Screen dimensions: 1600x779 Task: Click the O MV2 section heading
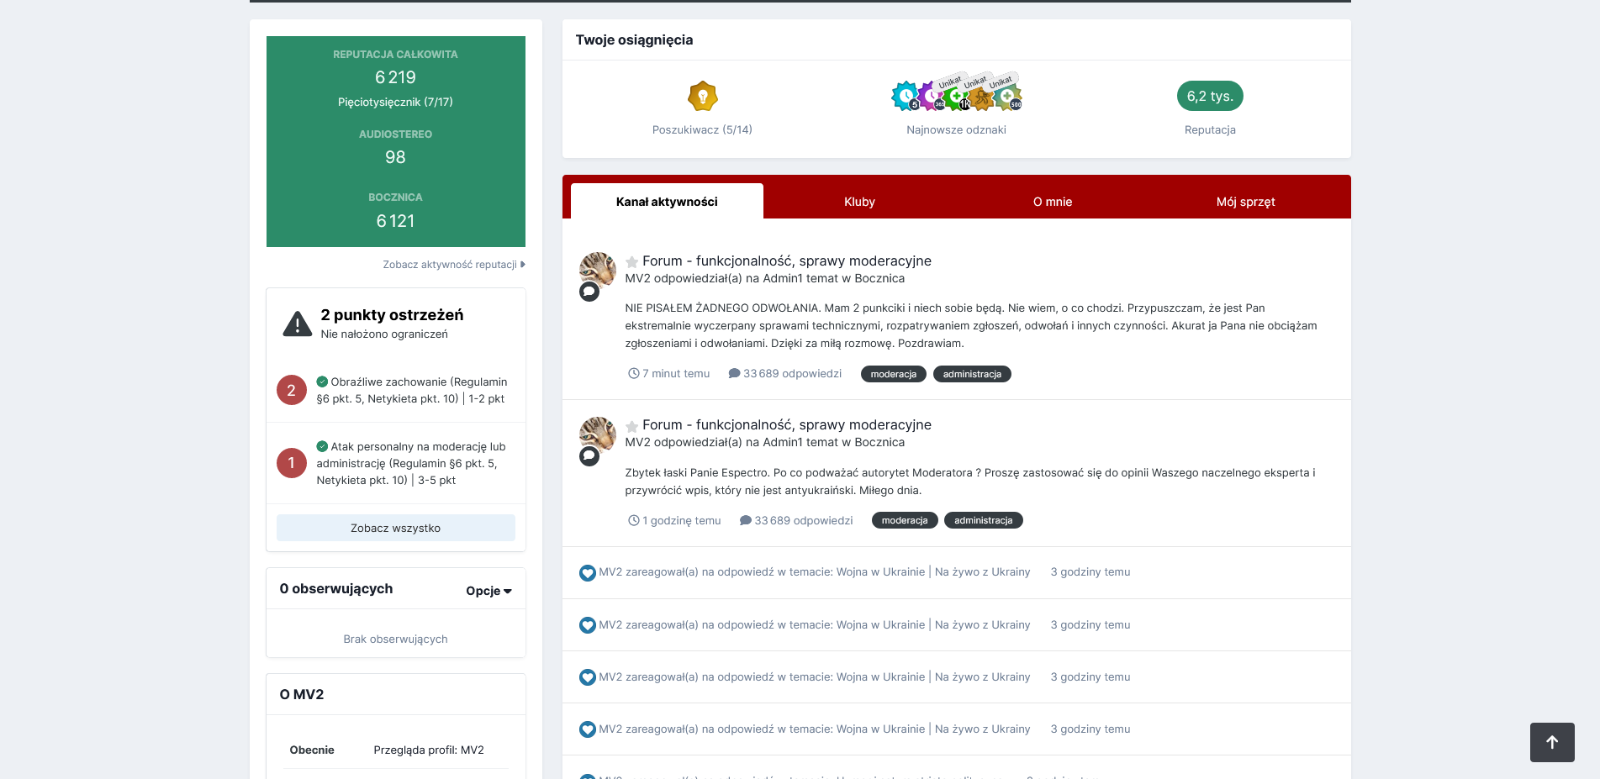(302, 694)
